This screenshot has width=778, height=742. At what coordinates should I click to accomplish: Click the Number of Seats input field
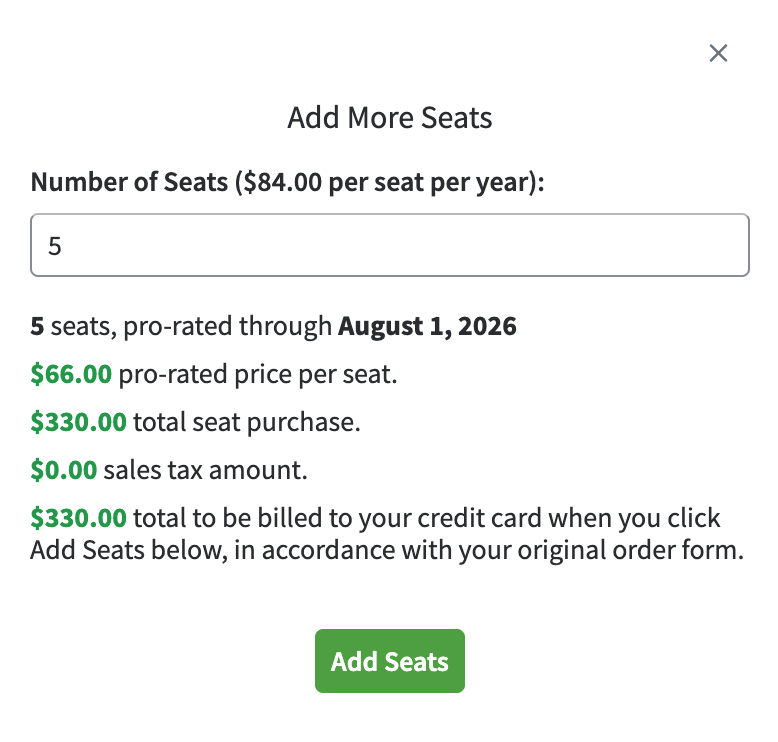coord(390,245)
